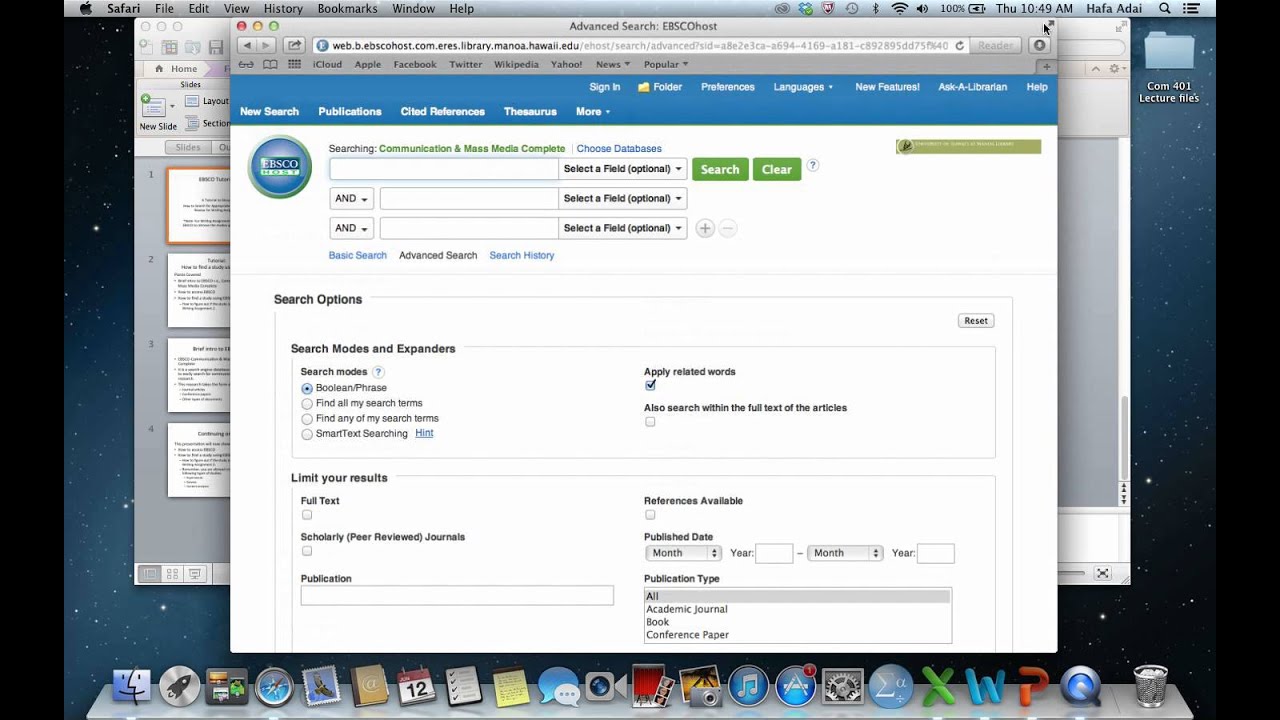Open Microsoft Excel from the Dock

938,686
